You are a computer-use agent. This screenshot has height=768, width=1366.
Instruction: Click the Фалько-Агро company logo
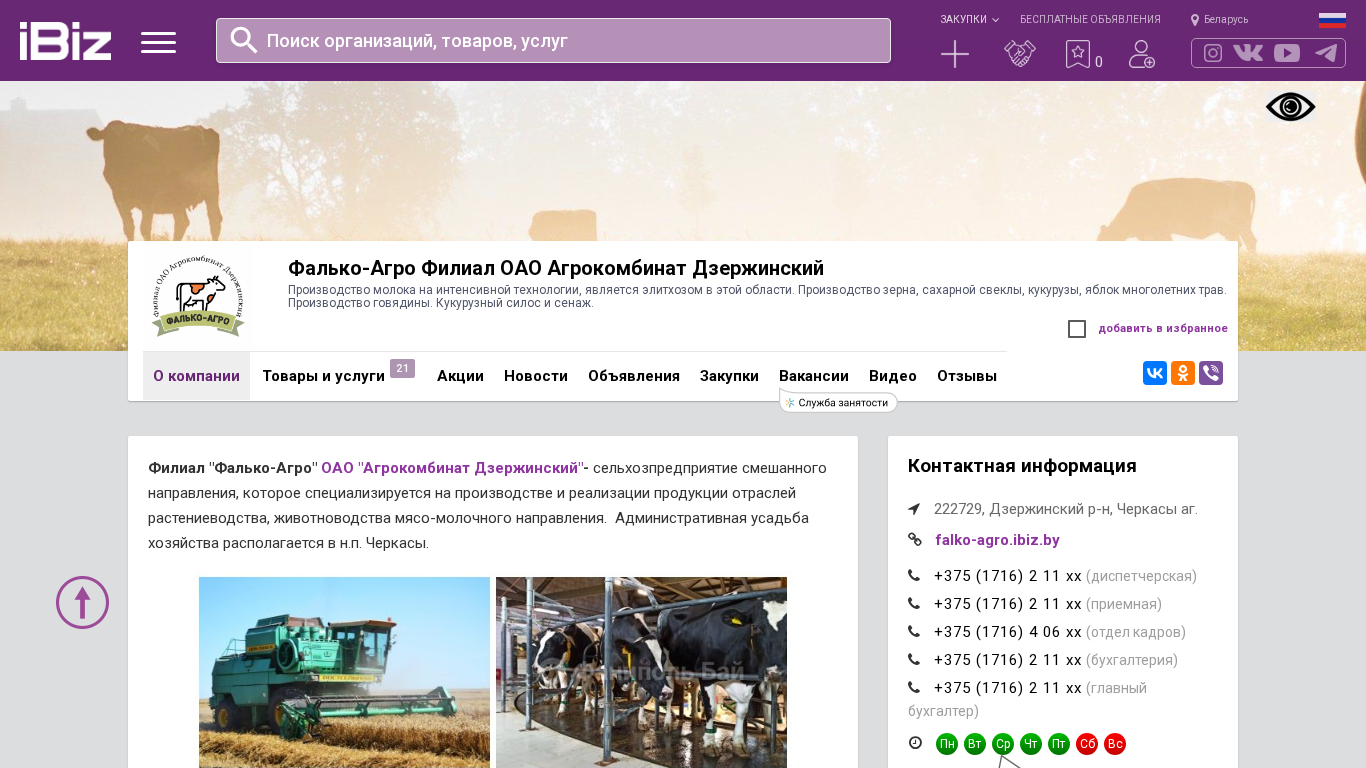tap(198, 295)
